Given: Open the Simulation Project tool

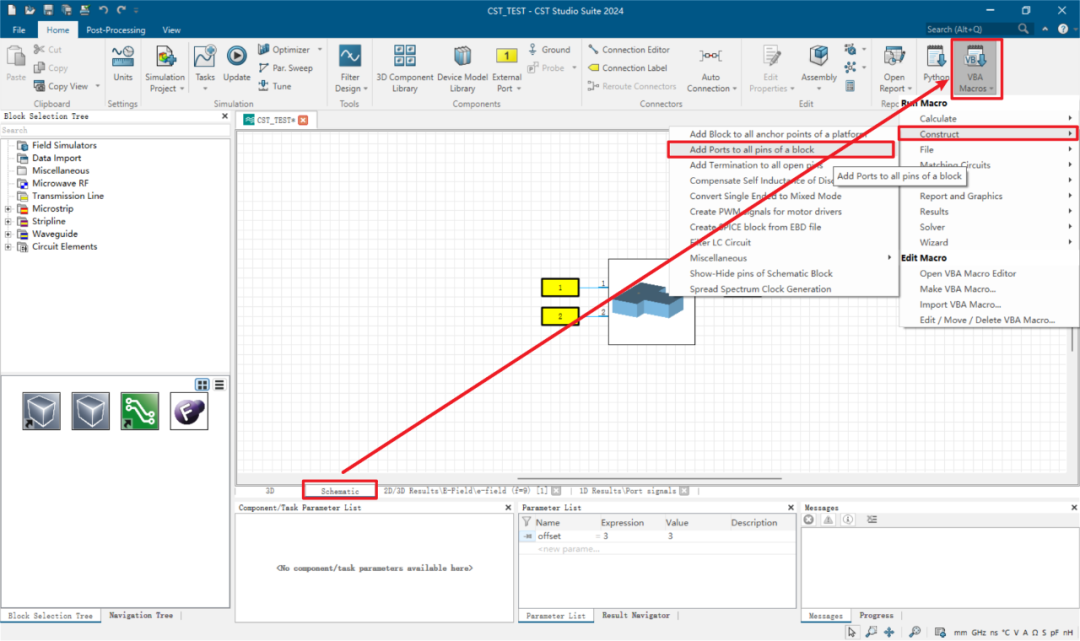Looking at the screenshot, I should pyautogui.click(x=165, y=68).
